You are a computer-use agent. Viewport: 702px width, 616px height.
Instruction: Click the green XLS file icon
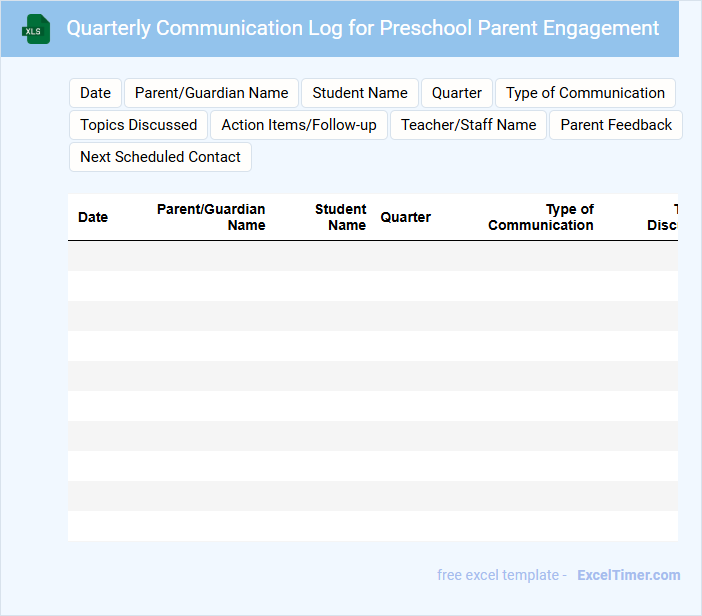coord(37,29)
